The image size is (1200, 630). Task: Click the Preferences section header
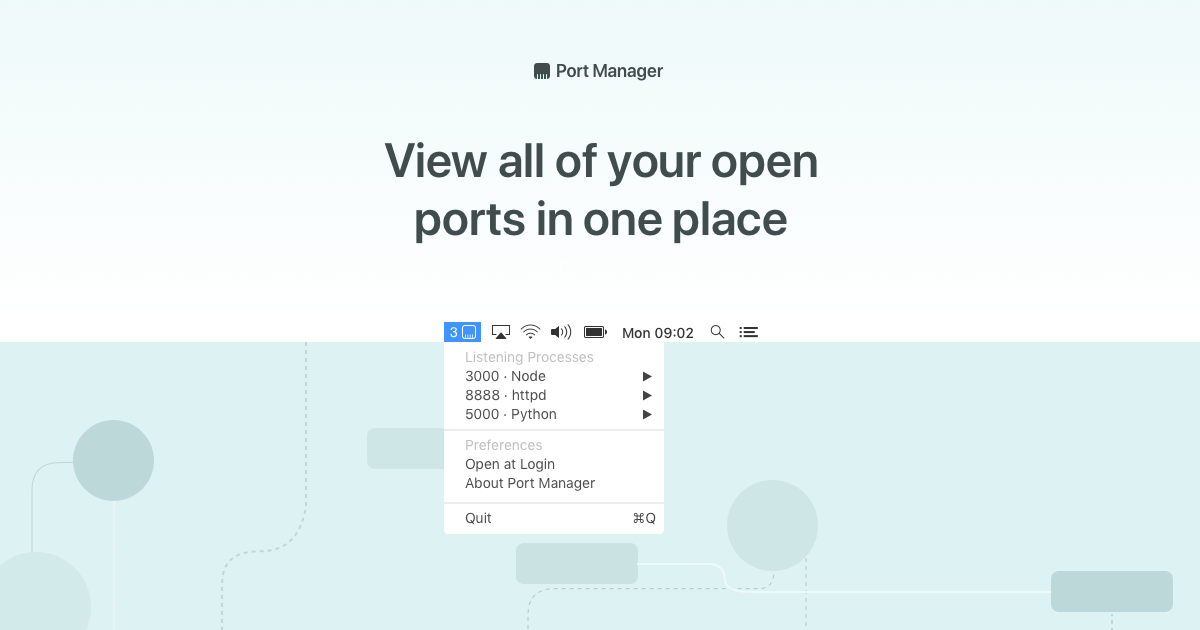pyautogui.click(x=503, y=445)
